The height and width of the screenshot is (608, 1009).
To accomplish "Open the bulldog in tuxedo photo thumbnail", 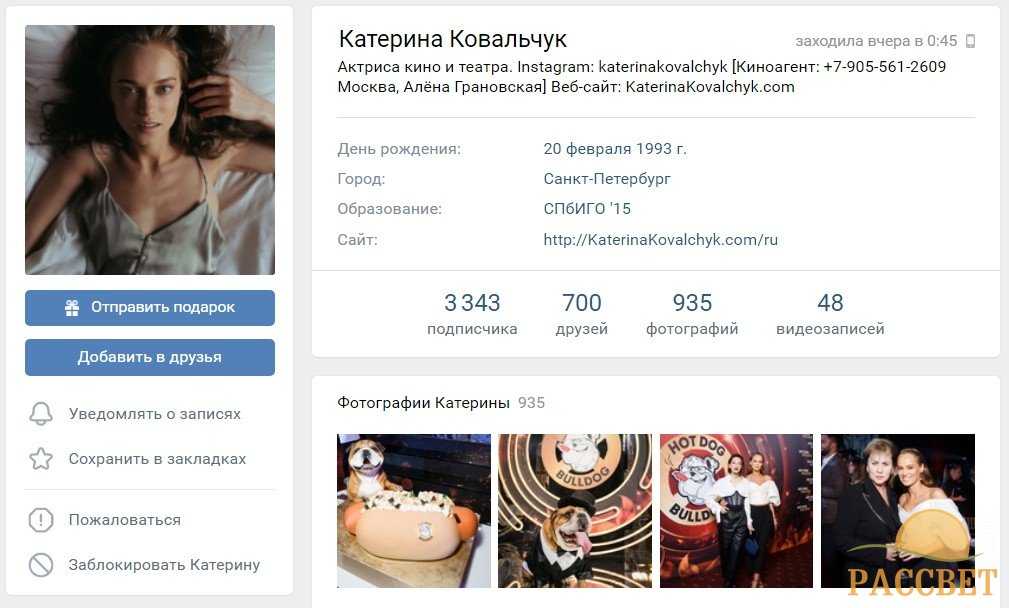I will point(575,511).
